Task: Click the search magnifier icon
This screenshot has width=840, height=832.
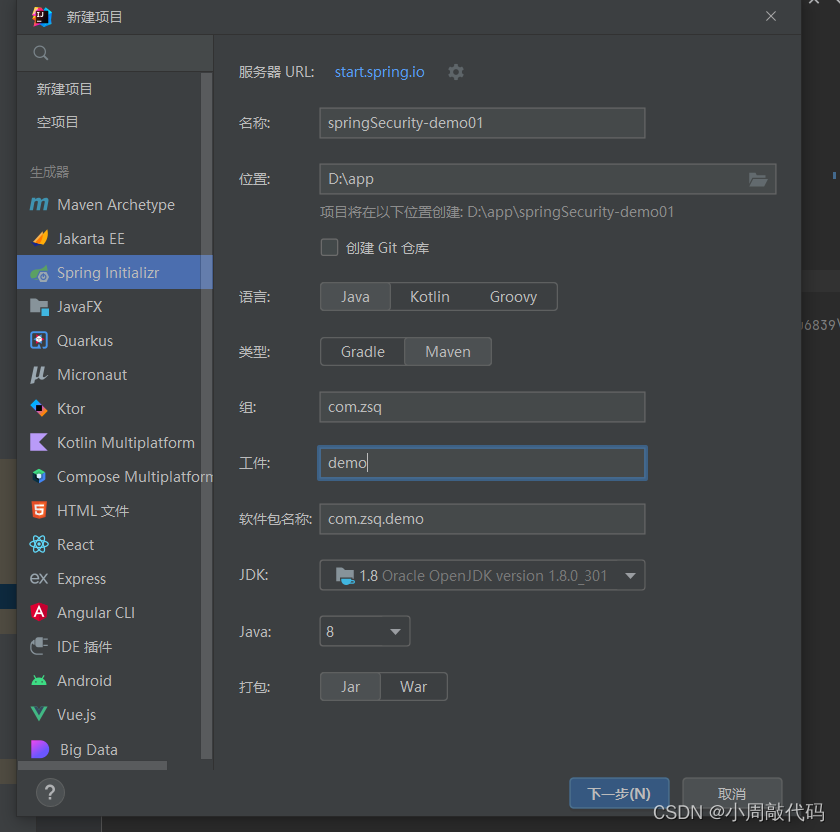Action: tap(41, 53)
